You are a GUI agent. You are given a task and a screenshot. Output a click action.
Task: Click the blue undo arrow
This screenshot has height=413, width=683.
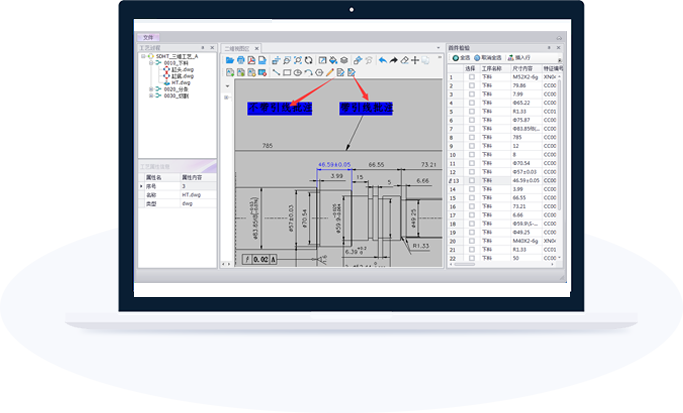point(383,60)
